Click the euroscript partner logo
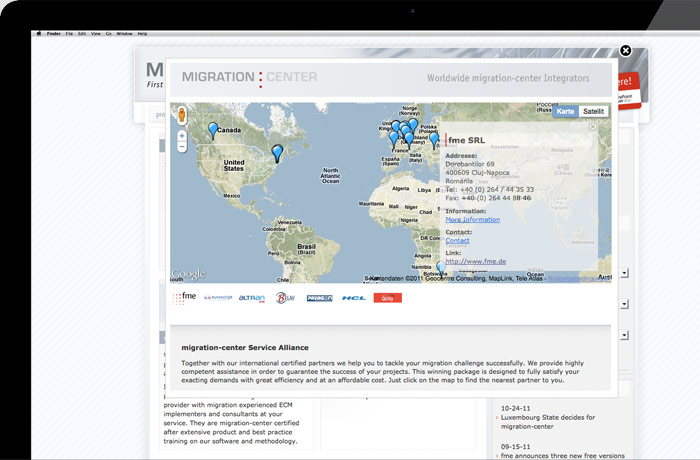 coord(218,298)
